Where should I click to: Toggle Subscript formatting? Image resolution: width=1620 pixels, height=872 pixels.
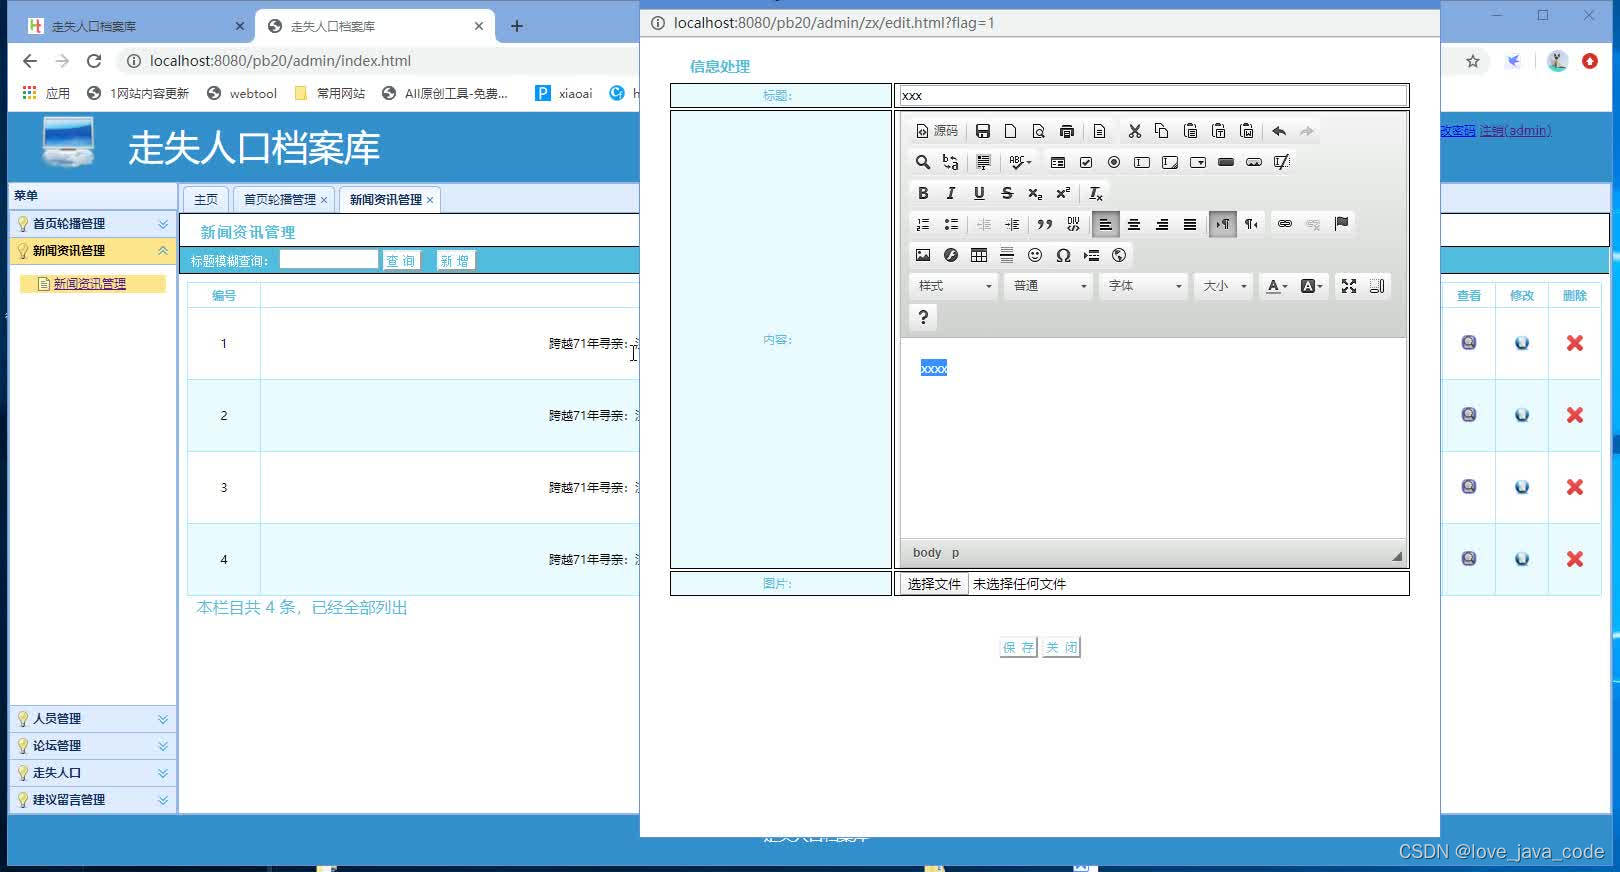click(x=1035, y=193)
